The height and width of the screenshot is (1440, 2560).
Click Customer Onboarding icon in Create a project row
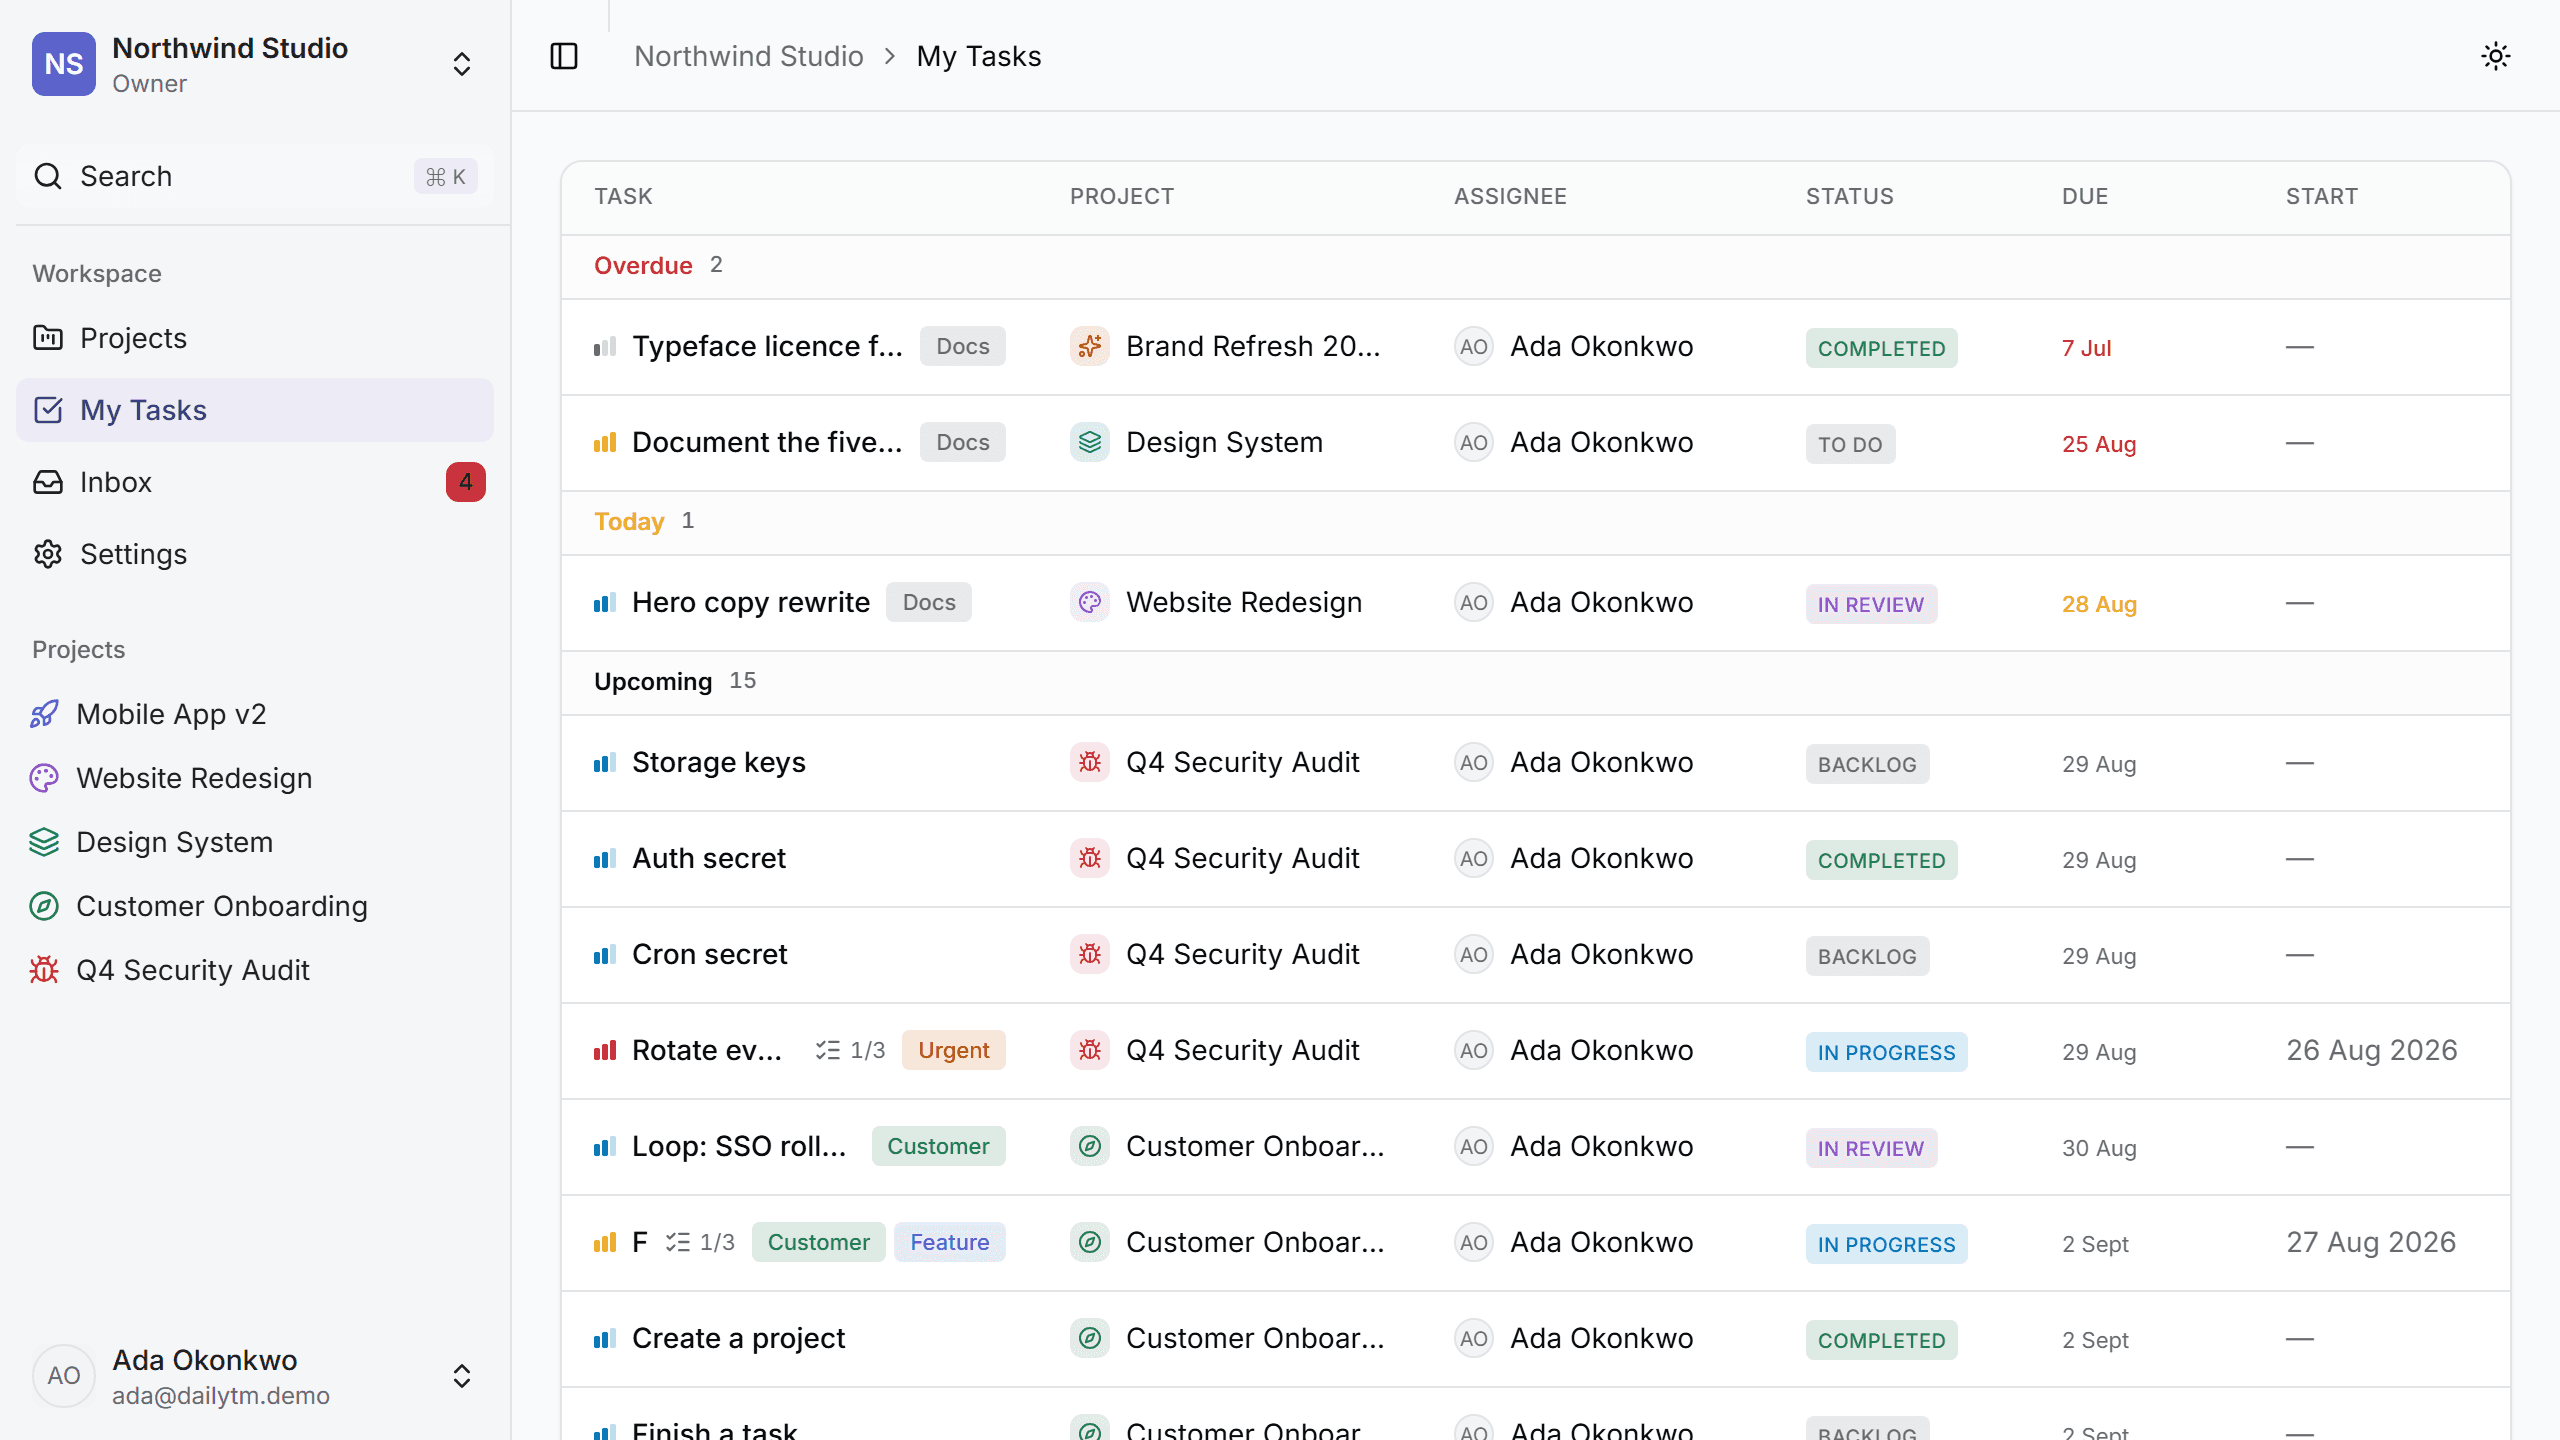point(1090,1338)
